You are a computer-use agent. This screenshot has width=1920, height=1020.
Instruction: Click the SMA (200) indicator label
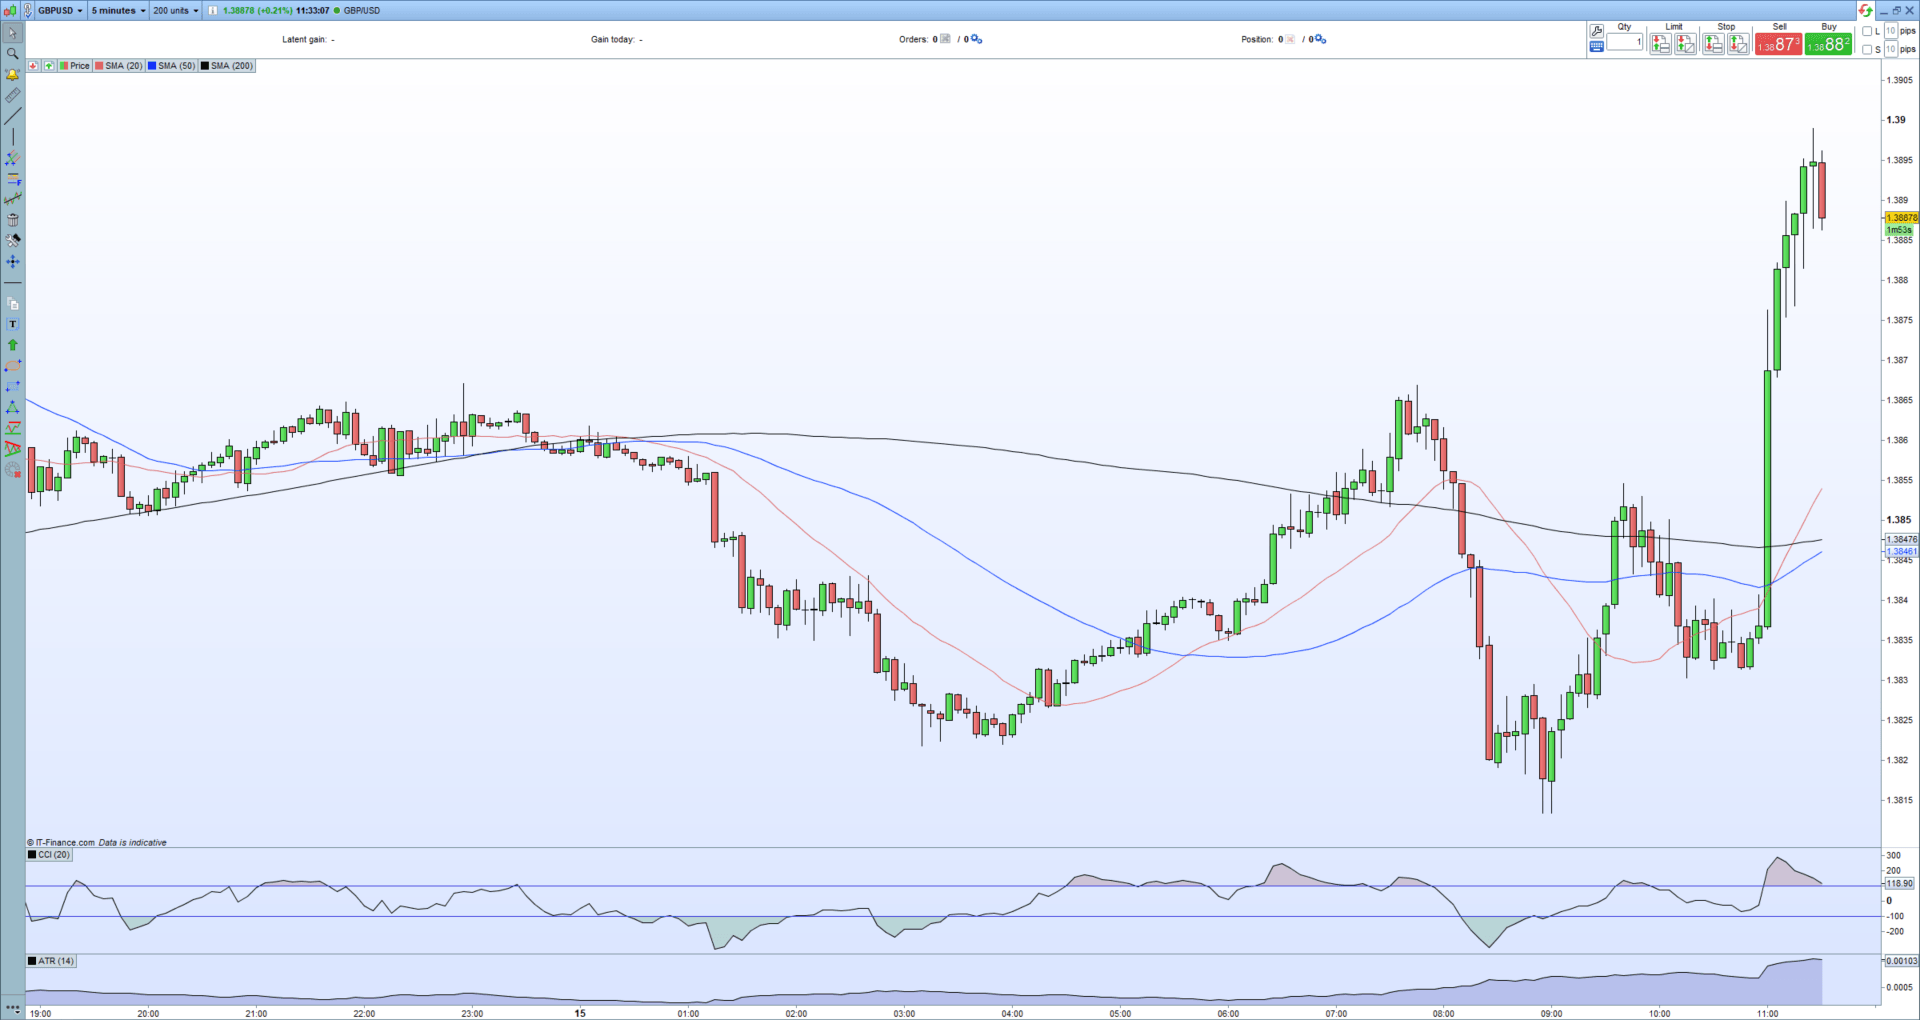point(227,66)
